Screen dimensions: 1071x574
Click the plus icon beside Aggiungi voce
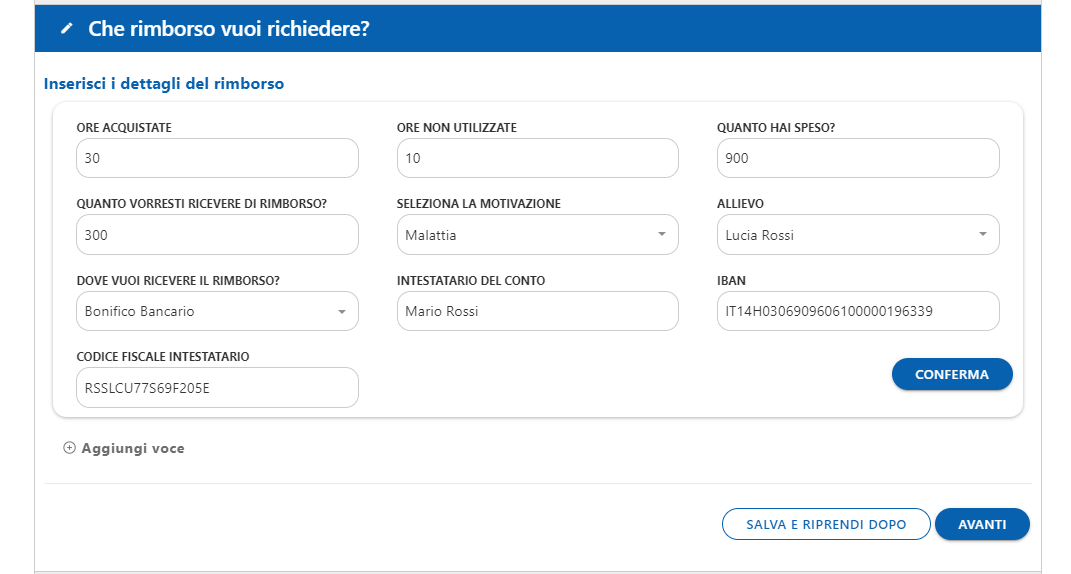[69, 448]
